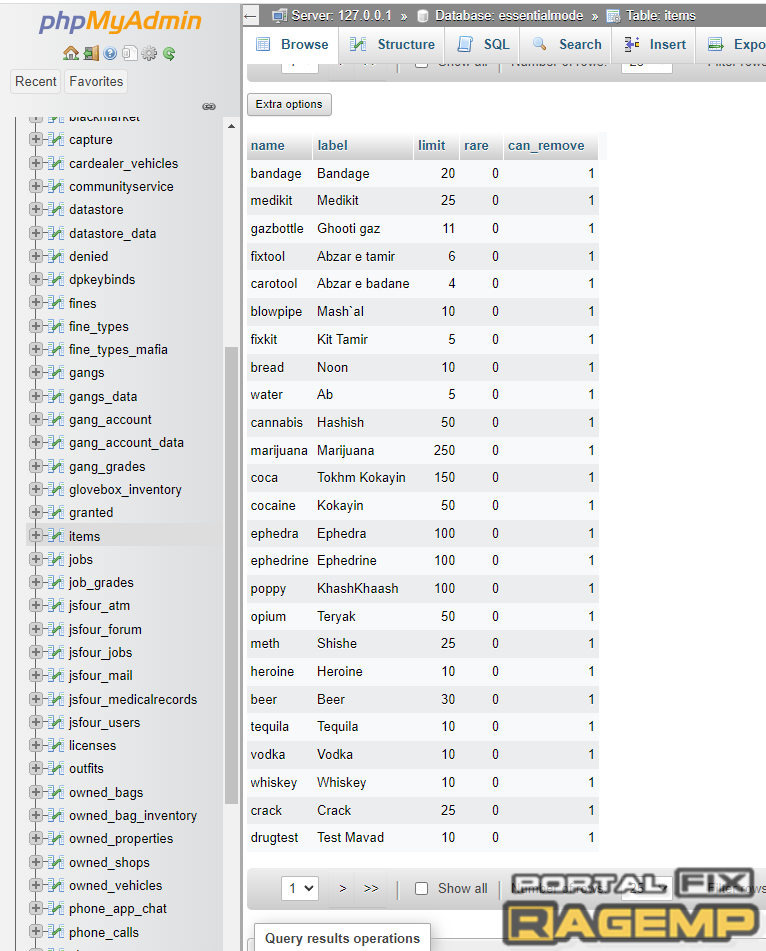Open the SQL tab
The image size is (766, 951).
(483, 44)
